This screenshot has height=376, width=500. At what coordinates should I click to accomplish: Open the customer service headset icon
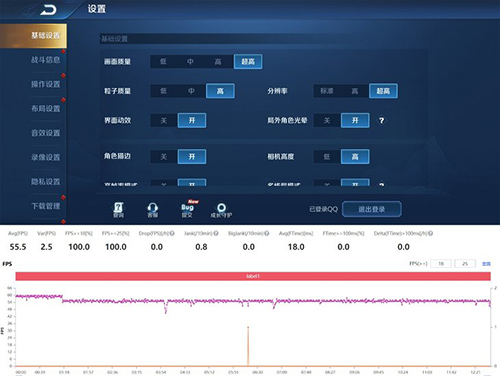(153, 210)
